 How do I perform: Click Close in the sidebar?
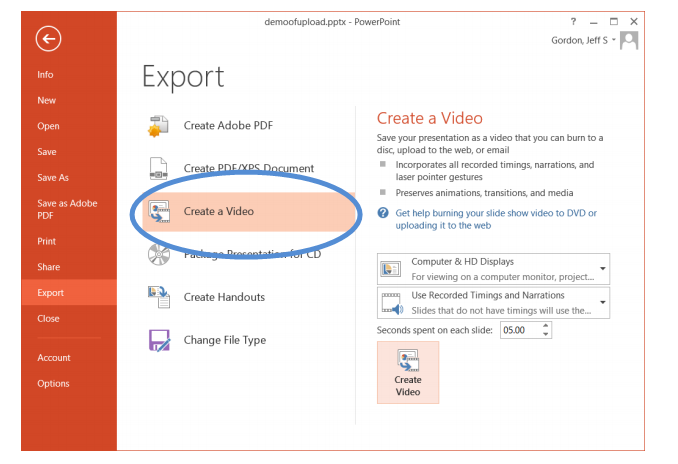(x=48, y=319)
